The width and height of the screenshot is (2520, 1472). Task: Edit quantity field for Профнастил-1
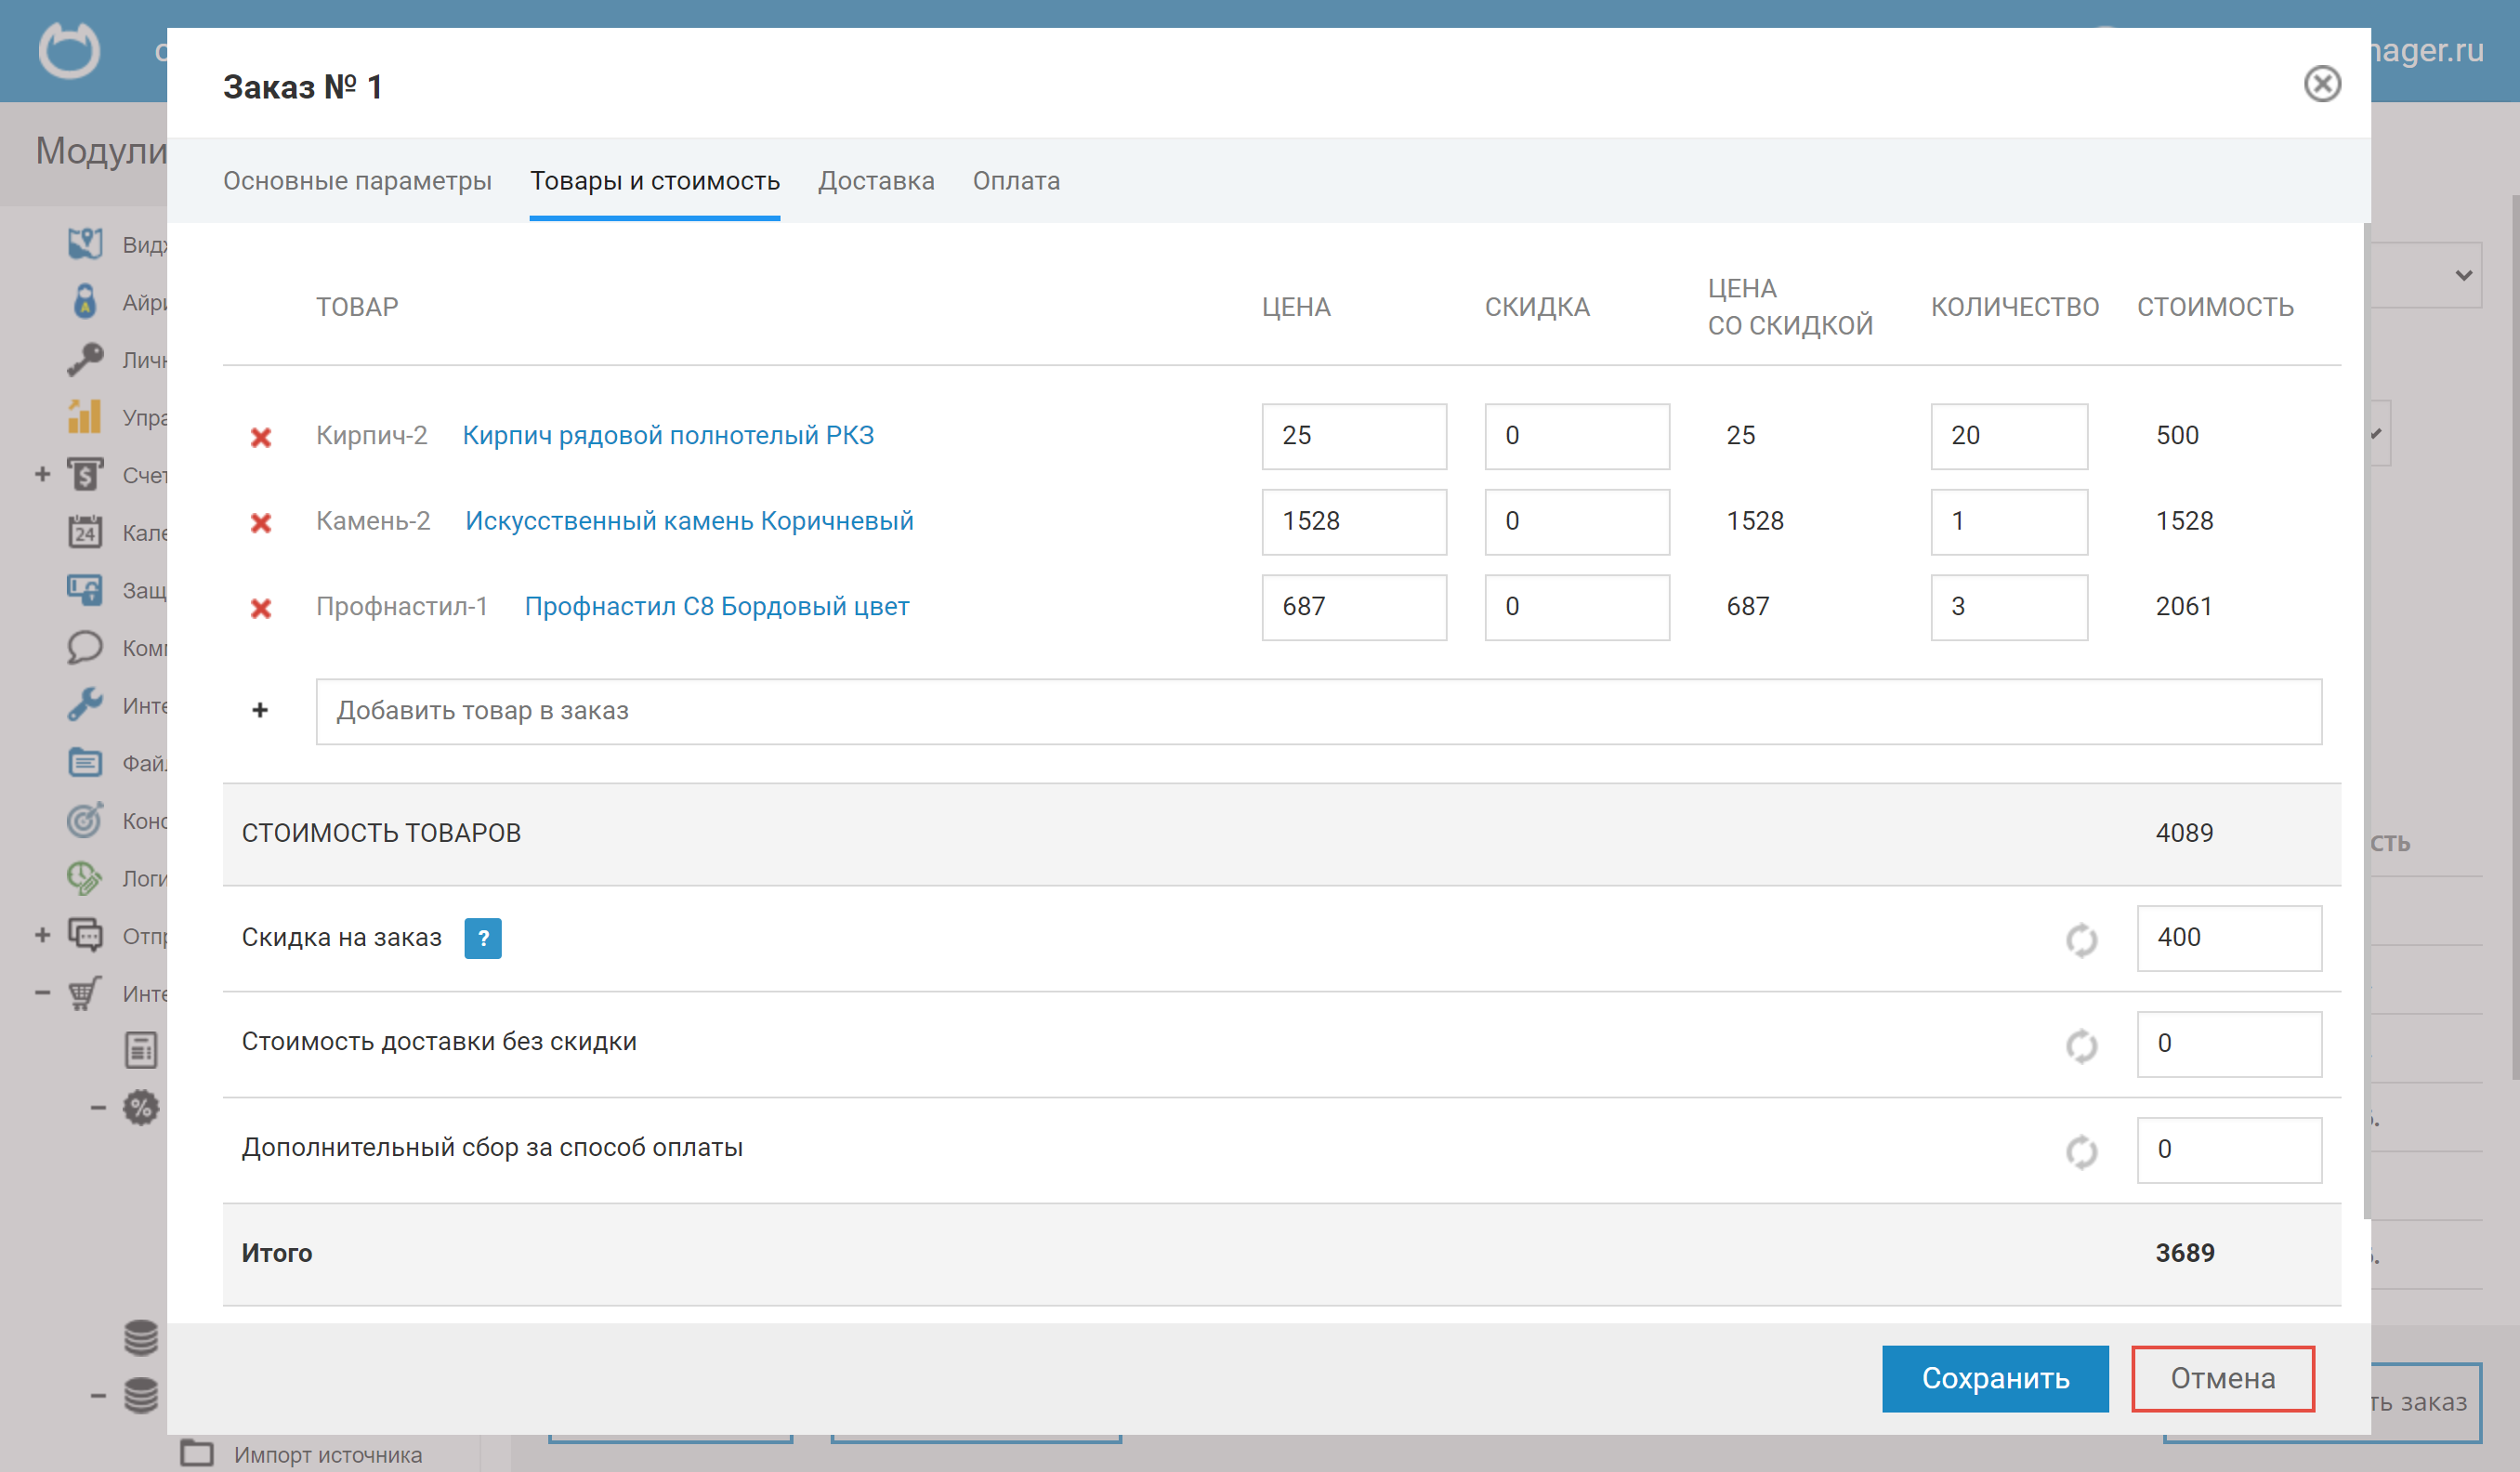[2009, 607]
